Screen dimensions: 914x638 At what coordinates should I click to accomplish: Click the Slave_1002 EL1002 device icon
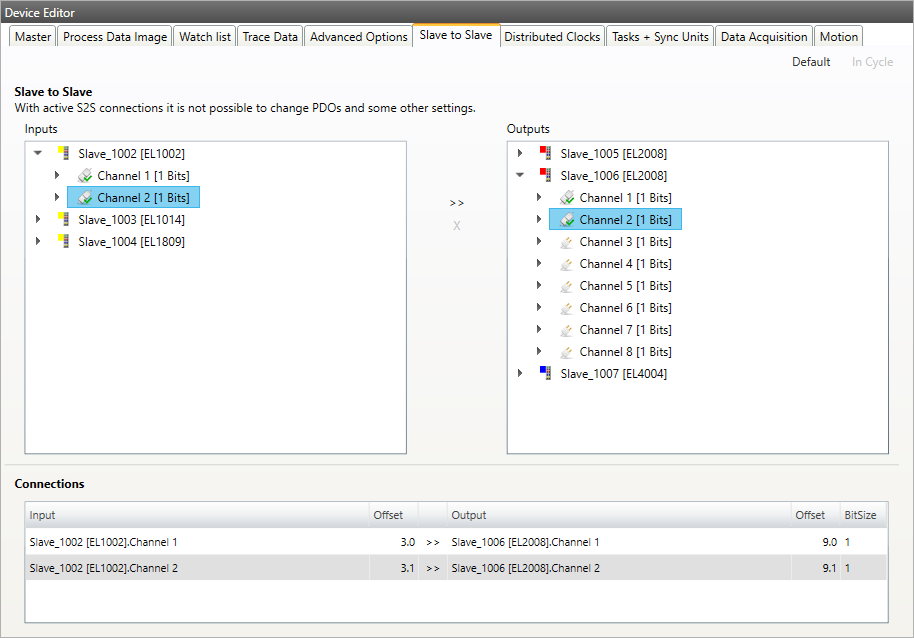[x=65, y=154]
